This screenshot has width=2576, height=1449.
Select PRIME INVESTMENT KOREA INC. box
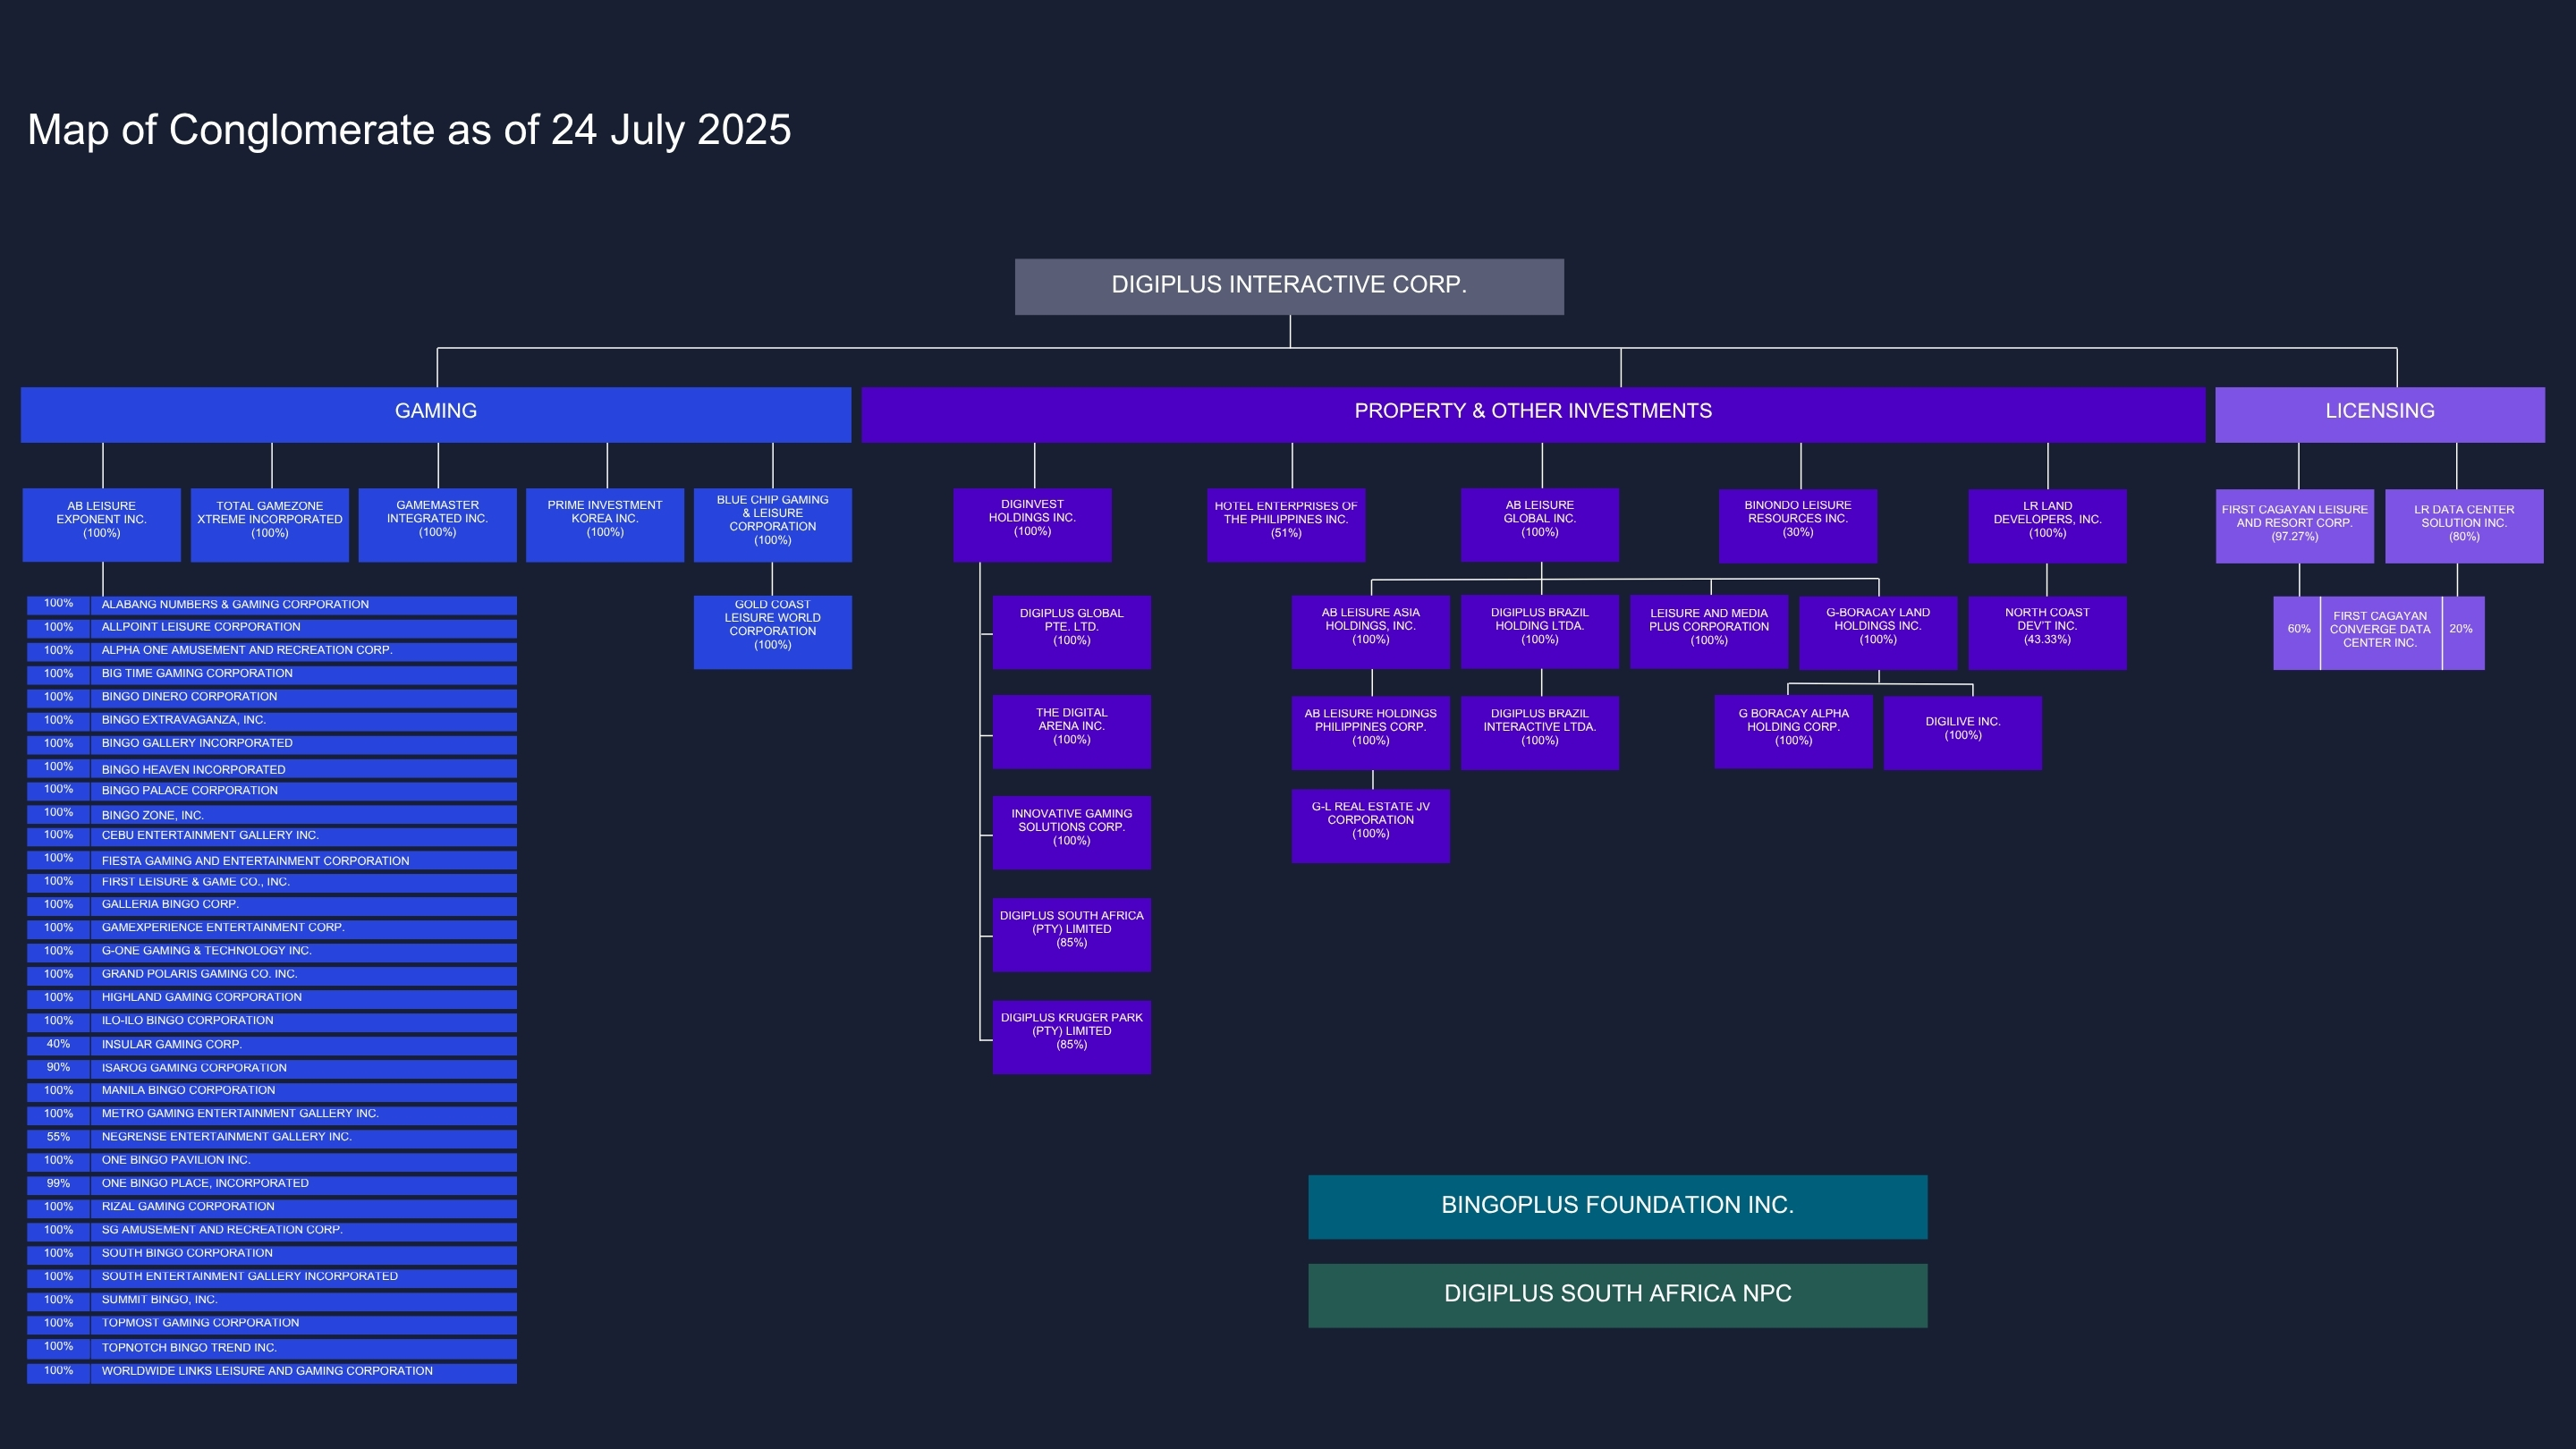coord(605,524)
